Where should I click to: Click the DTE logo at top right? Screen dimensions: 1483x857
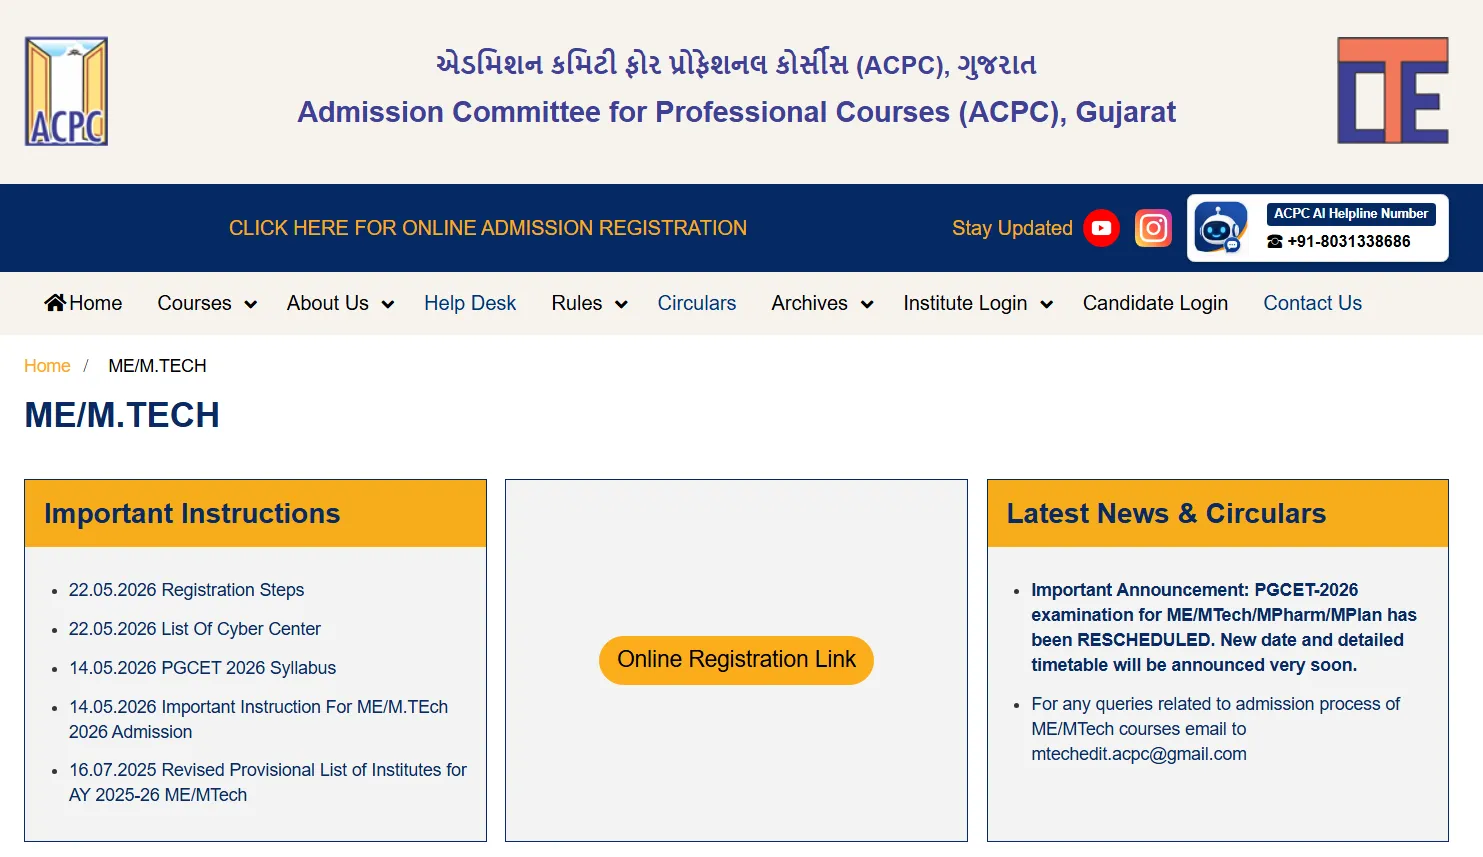(x=1393, y=91)
